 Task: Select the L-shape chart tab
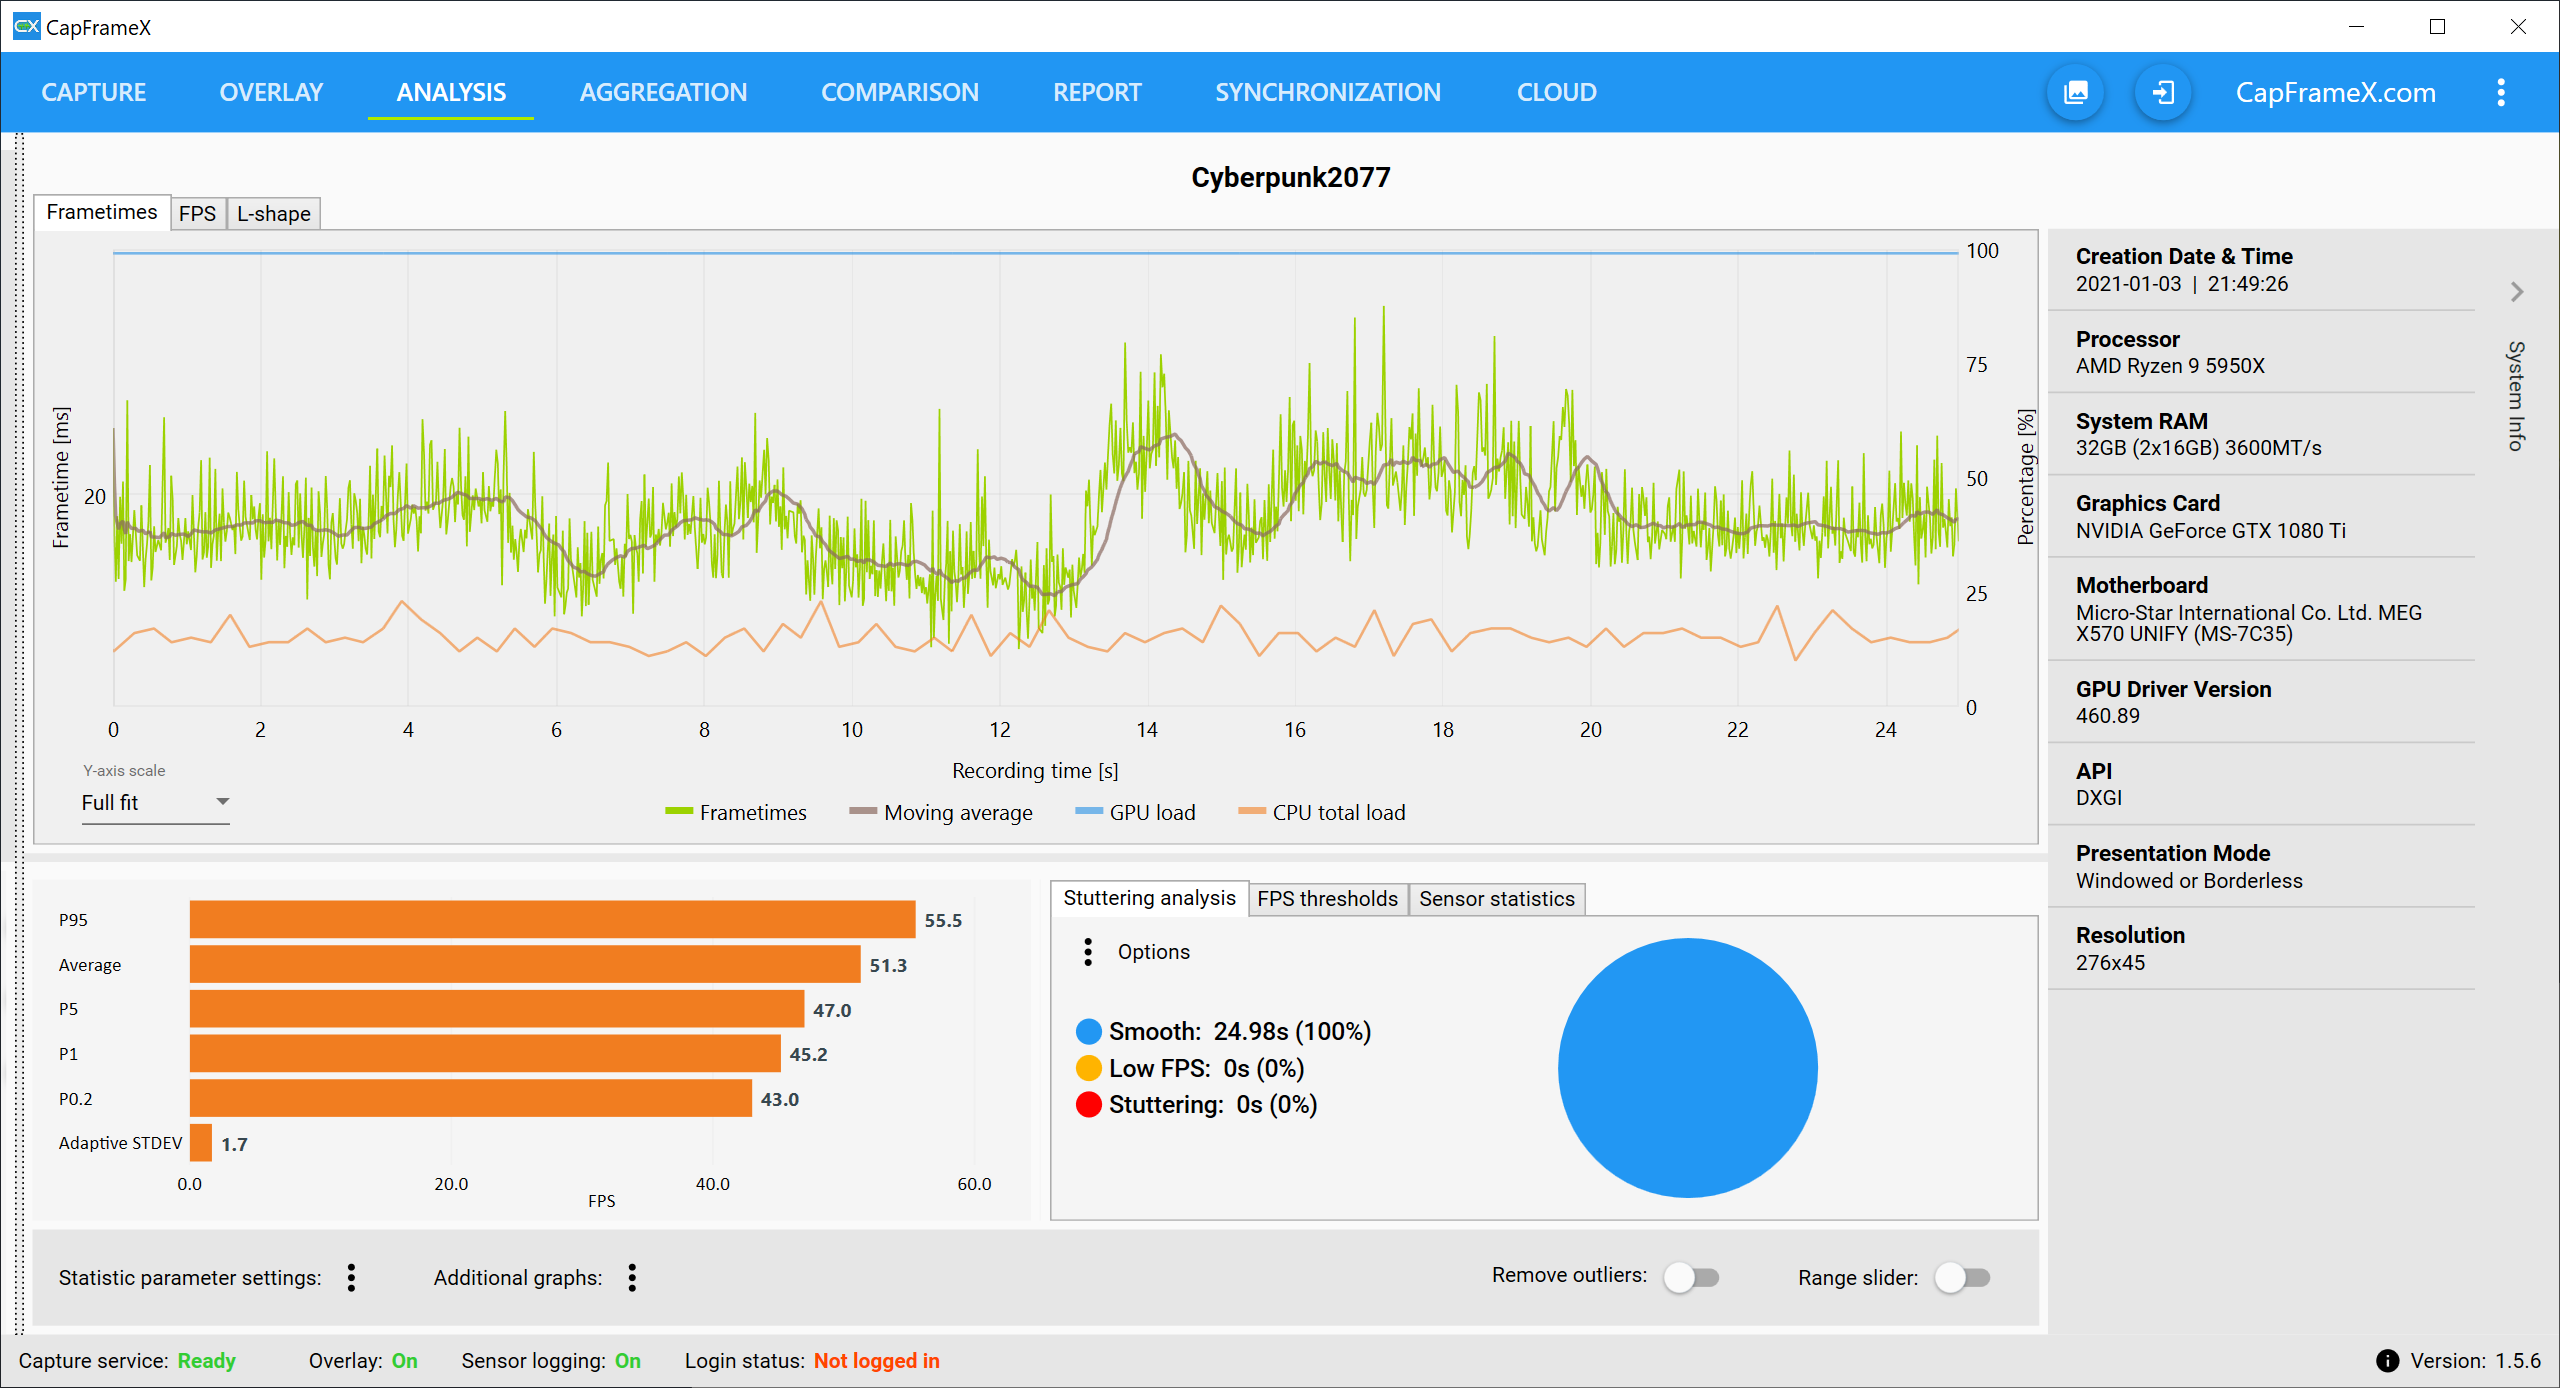[x=273, y=213]
